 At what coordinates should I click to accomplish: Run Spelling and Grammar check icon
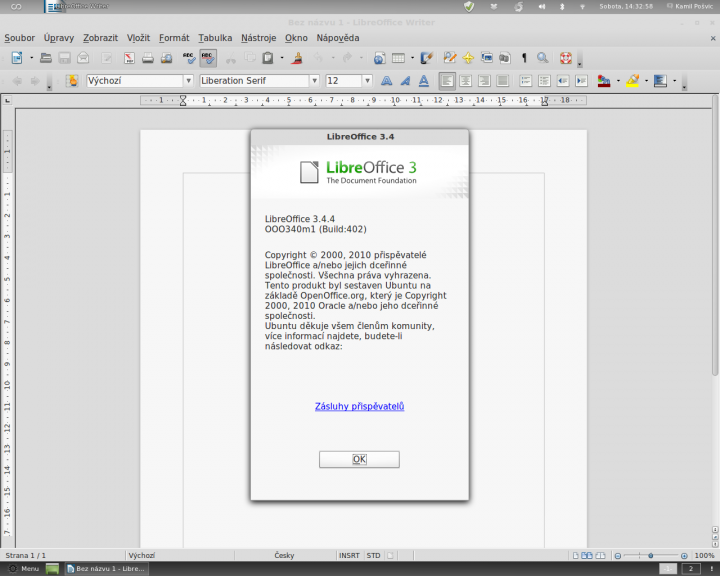click(189, 58)
